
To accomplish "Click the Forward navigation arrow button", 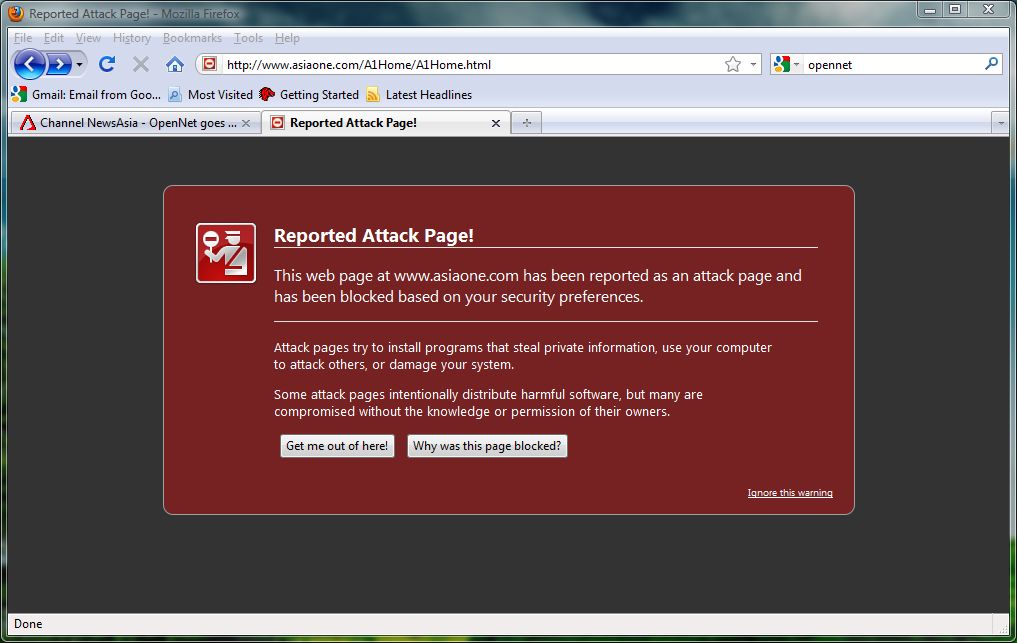I will pos(61,64).
